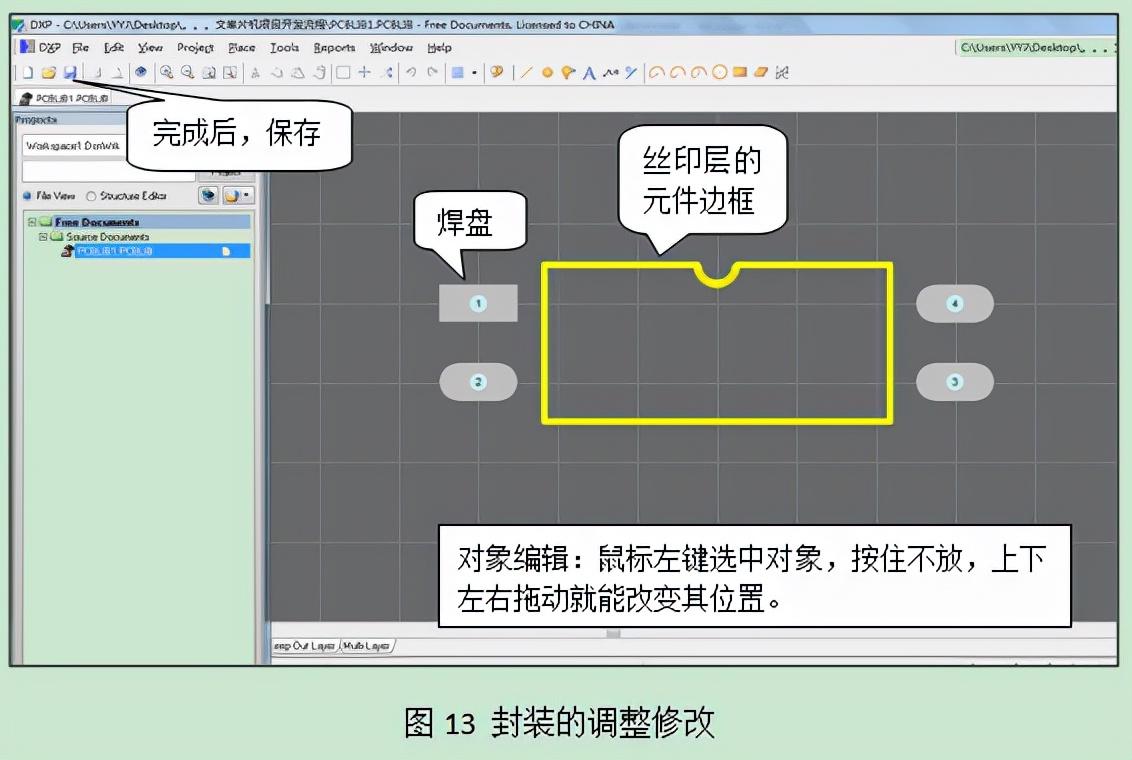Collapse the Source Documents folder
1132x760 pixels.
(x=43, y=237)
